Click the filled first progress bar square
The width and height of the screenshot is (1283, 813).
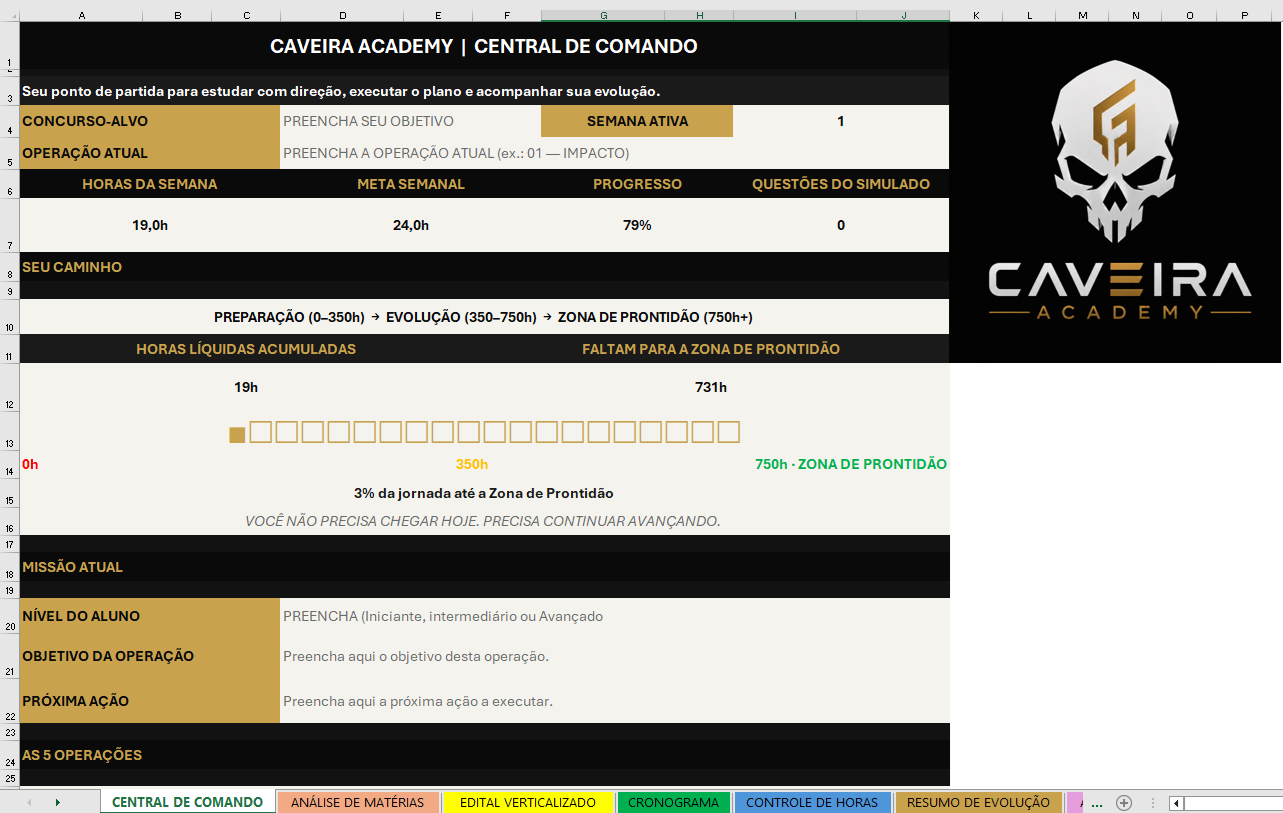[237, 434]
